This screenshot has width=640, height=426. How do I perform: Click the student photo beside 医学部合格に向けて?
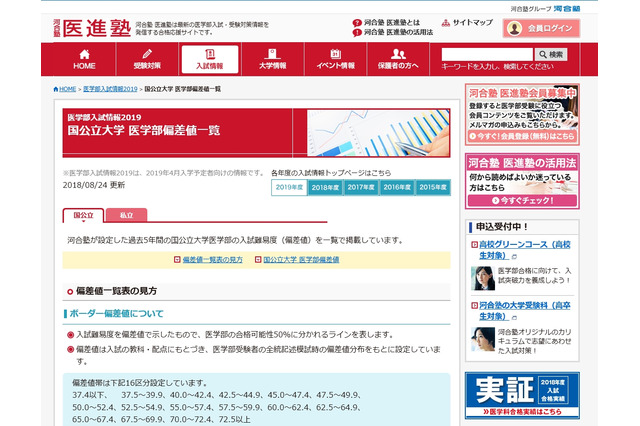point(483,278)
